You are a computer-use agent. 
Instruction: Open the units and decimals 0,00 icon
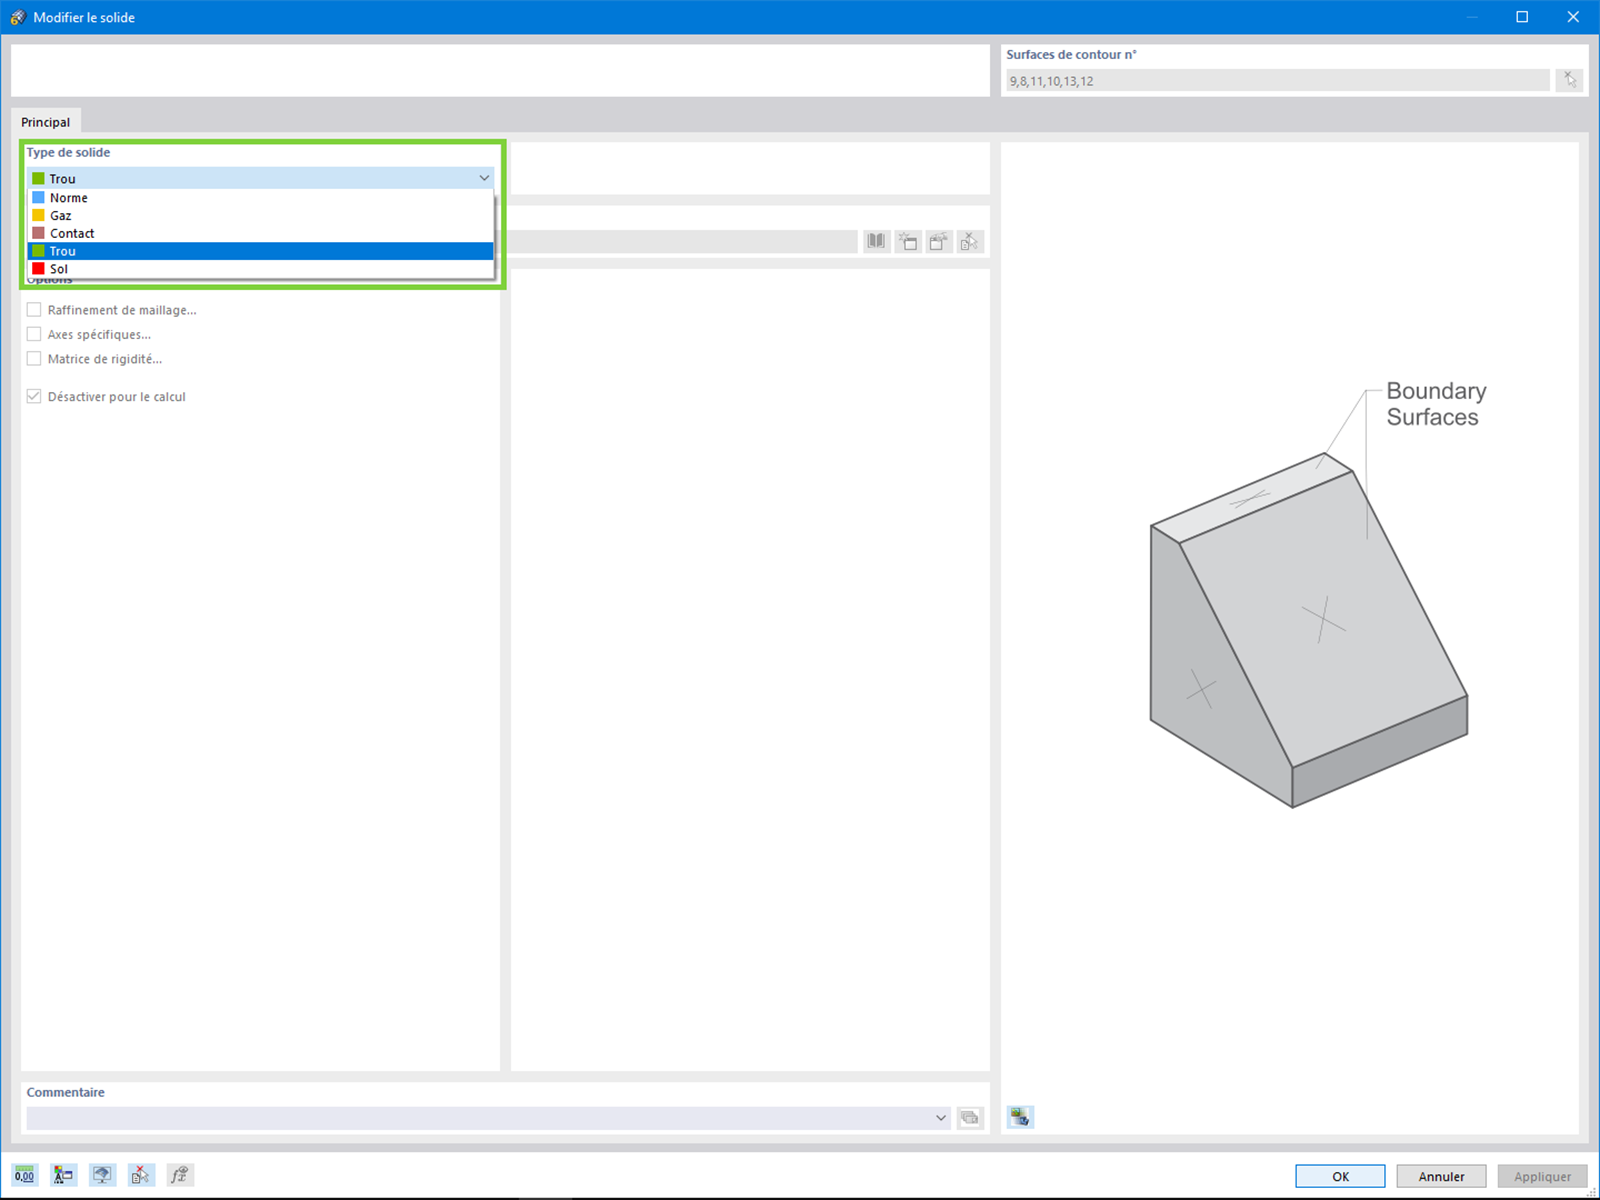pyautogui.click(x=25, y=1175)
